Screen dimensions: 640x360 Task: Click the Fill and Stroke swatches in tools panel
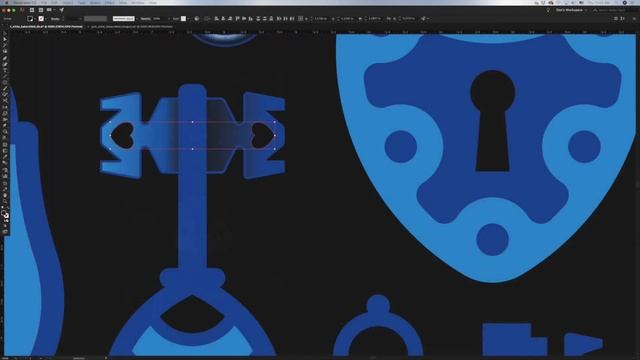[5, 213]
